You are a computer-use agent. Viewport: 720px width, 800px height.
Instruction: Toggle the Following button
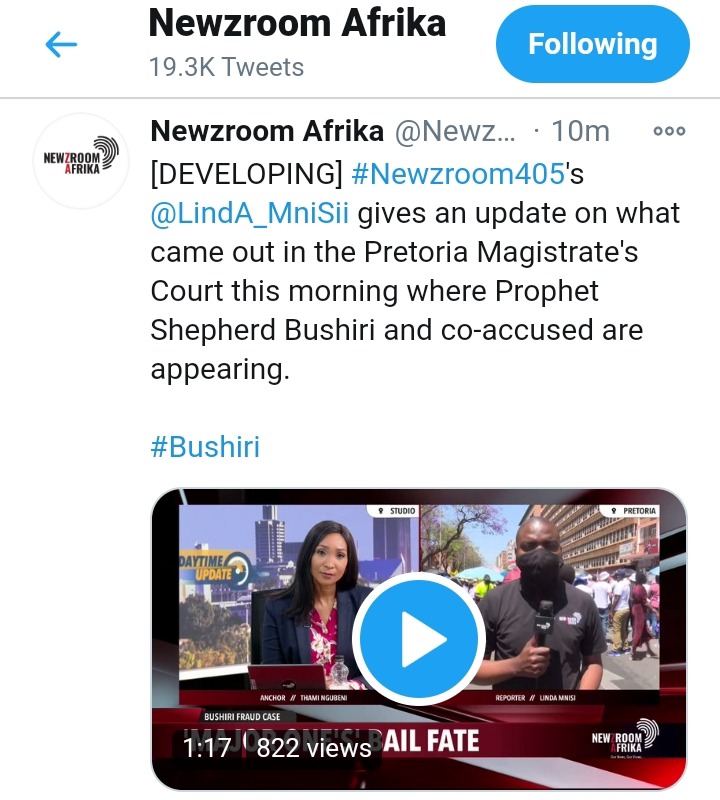[592, 44]
